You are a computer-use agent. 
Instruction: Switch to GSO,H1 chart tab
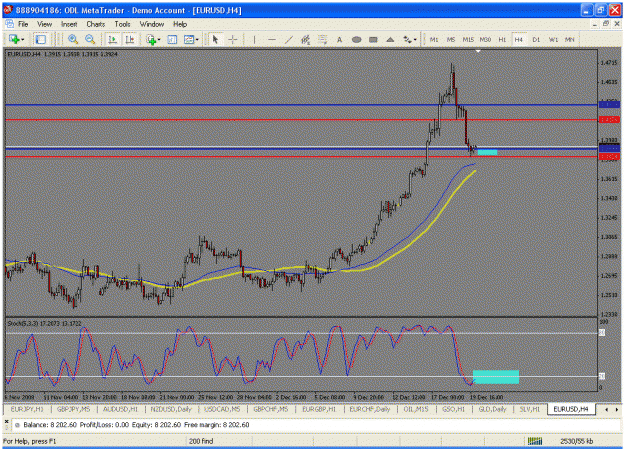[453, 409]
